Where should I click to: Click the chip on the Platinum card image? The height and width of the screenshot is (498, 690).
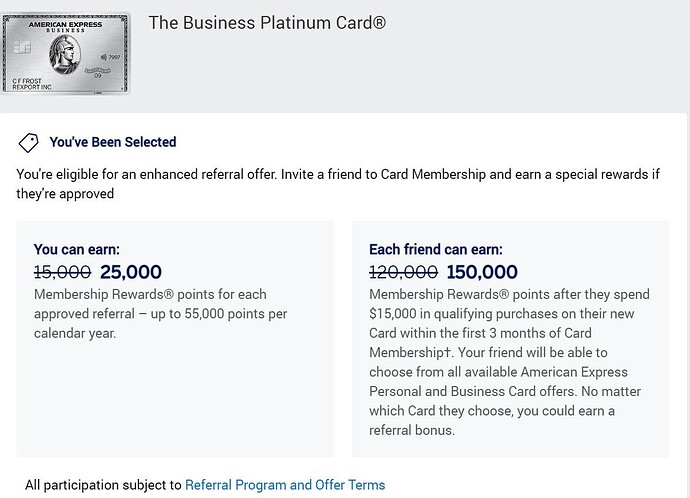22,47
